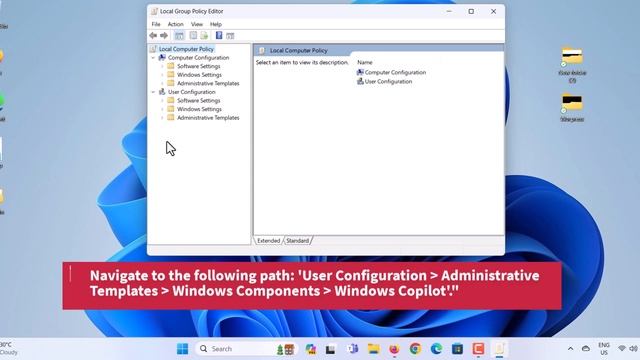The width and height of the screenshot is (640, 360).
Task: Click the Back arrow in the toolbar
Action: click(153, 36)
